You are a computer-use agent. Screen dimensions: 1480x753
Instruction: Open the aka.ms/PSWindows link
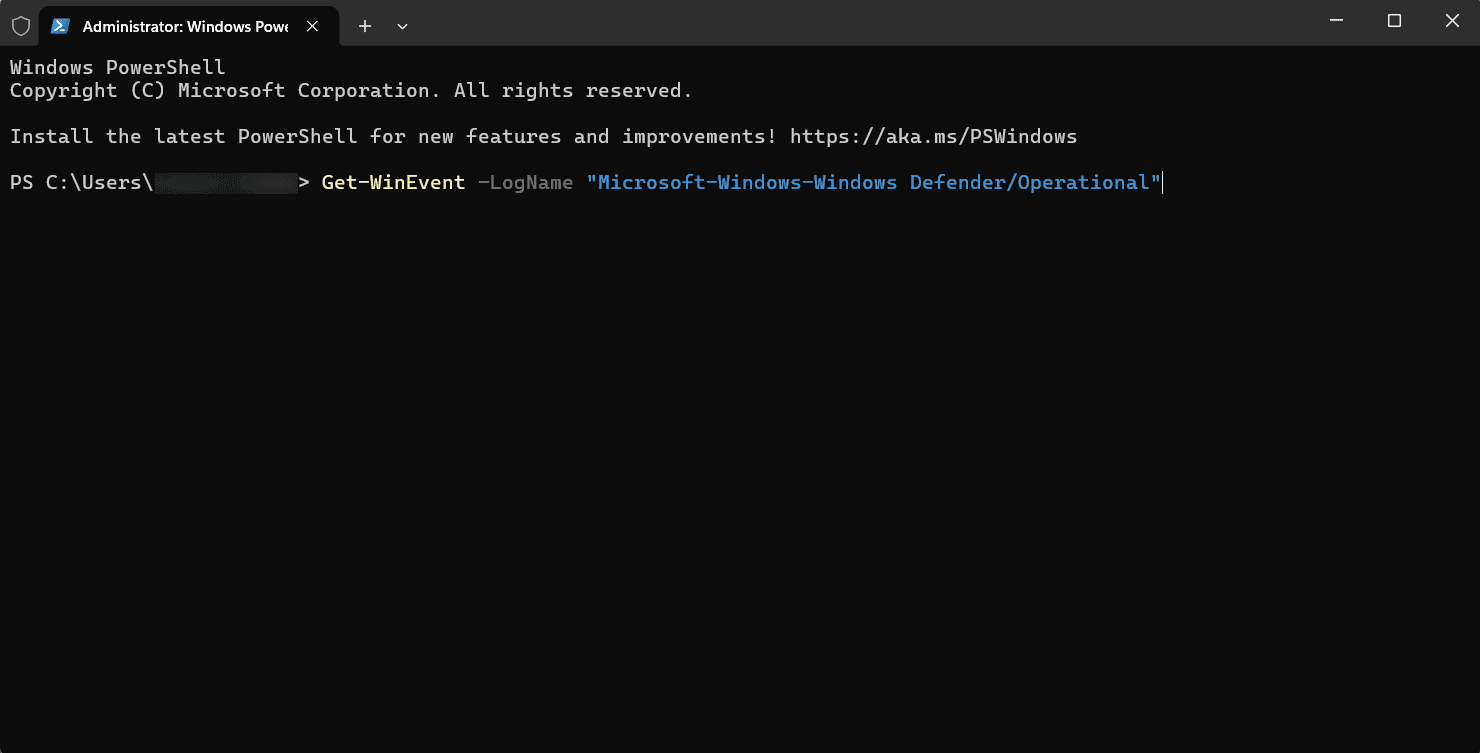pos(933,136)
